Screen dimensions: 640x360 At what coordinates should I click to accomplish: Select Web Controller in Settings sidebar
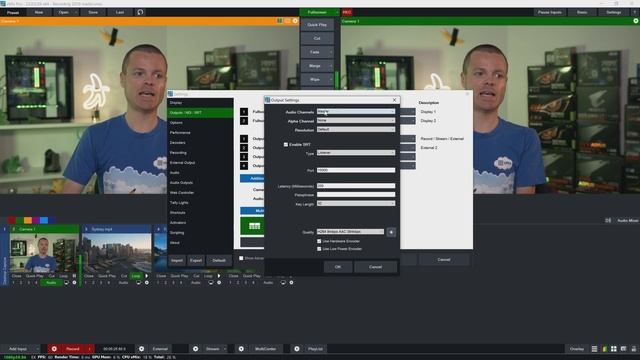pos(200,193)
